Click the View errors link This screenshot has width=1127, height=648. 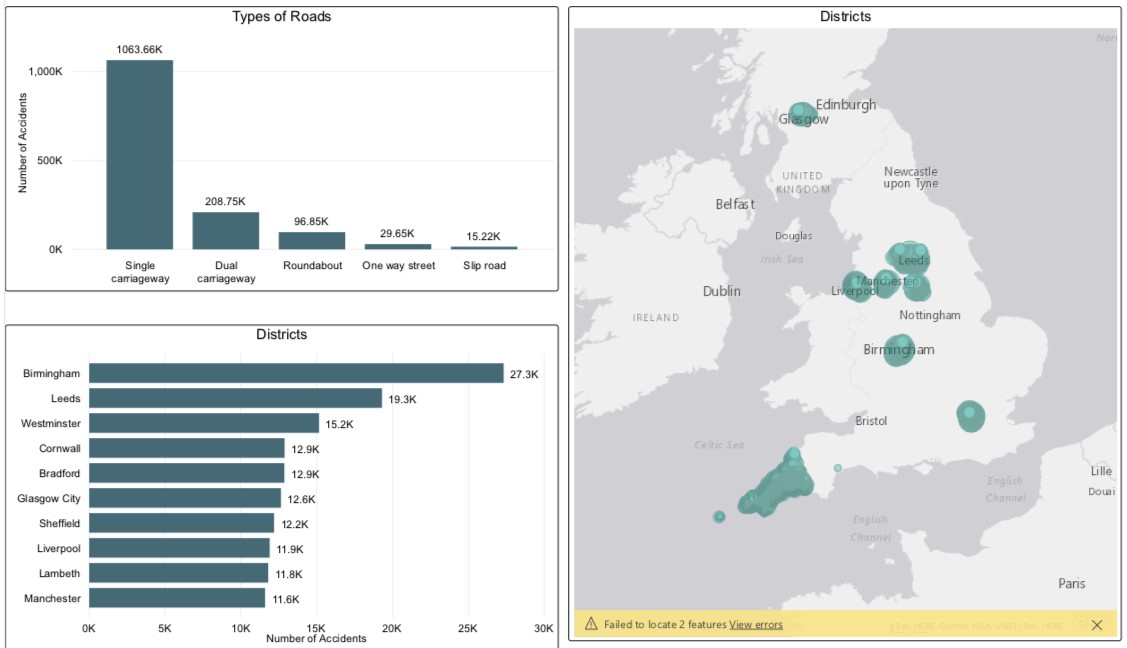755,625
